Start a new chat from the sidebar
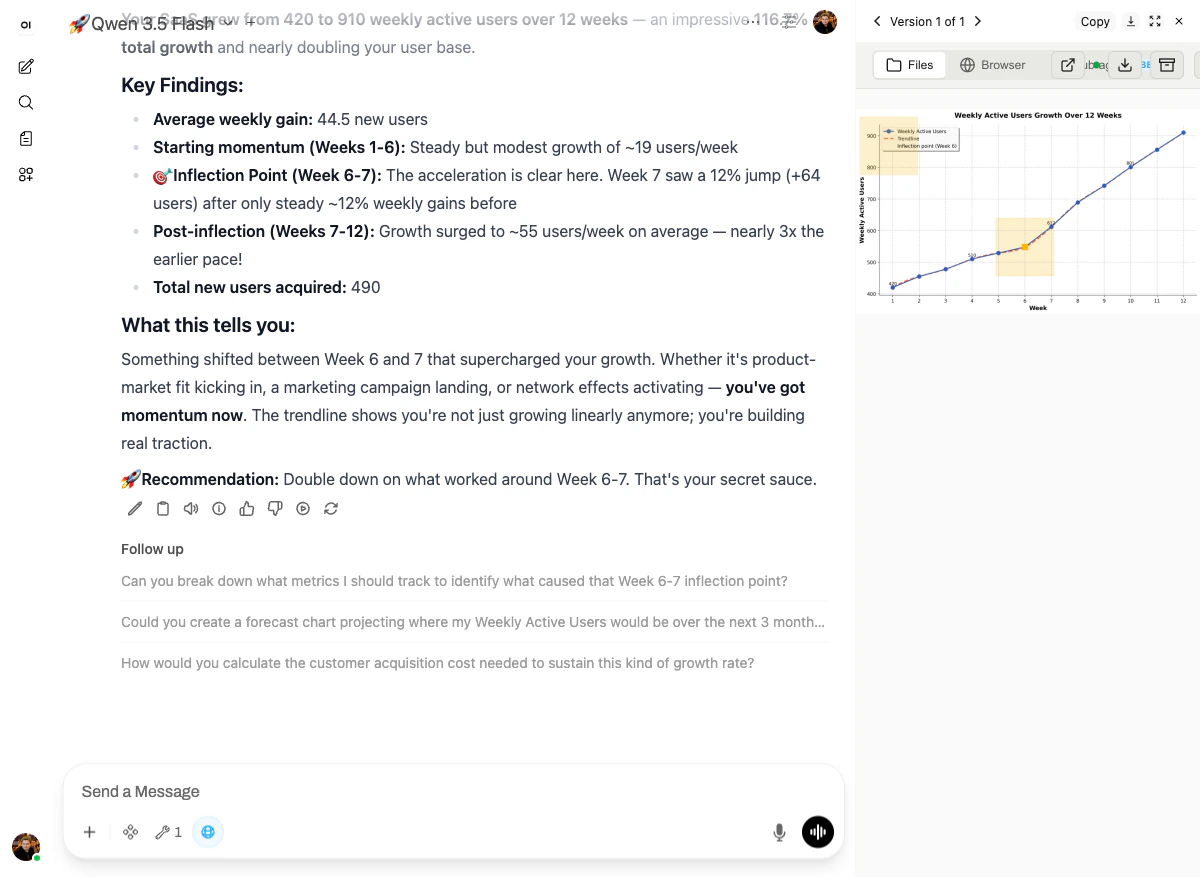 [x=25, y=66]
